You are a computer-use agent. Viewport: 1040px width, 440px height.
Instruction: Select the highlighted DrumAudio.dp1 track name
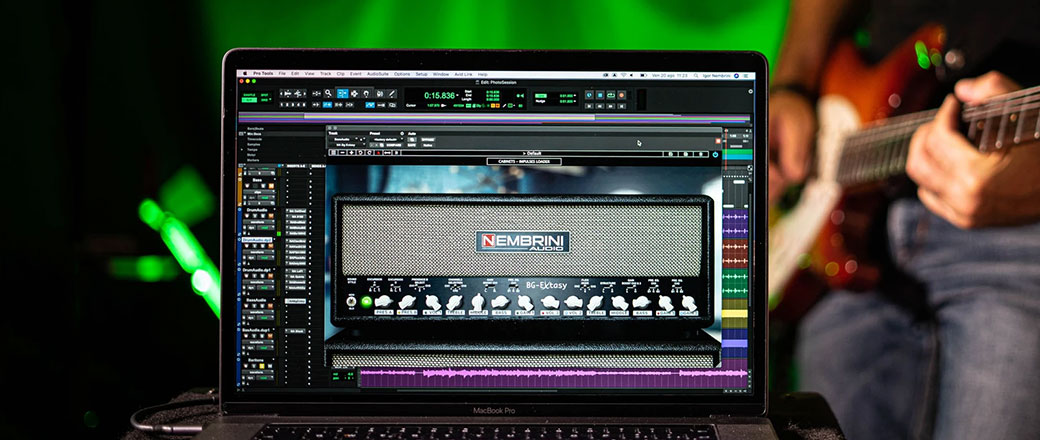pos(257,240)
